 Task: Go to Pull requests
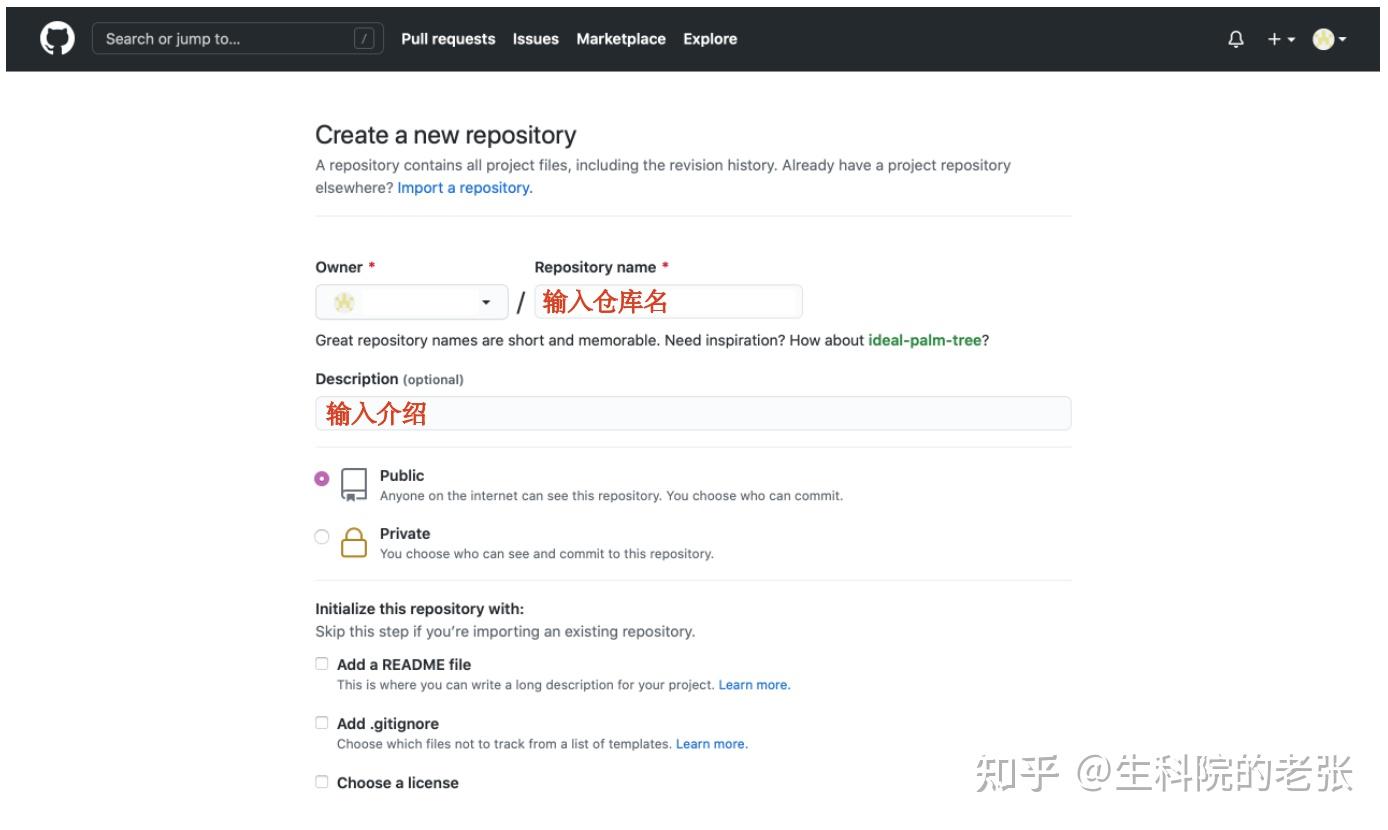pos(447,38)
